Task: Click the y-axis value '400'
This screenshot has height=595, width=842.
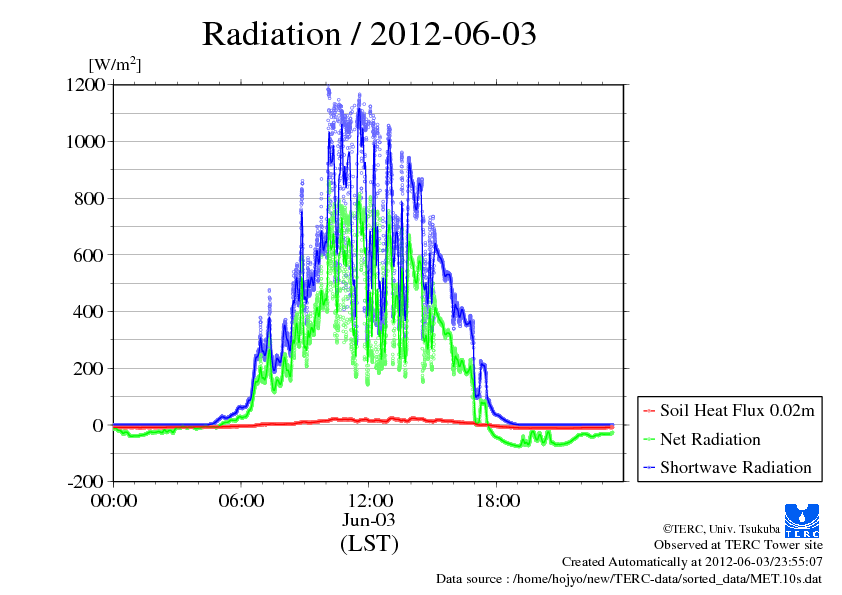Action: coord(89,312)
